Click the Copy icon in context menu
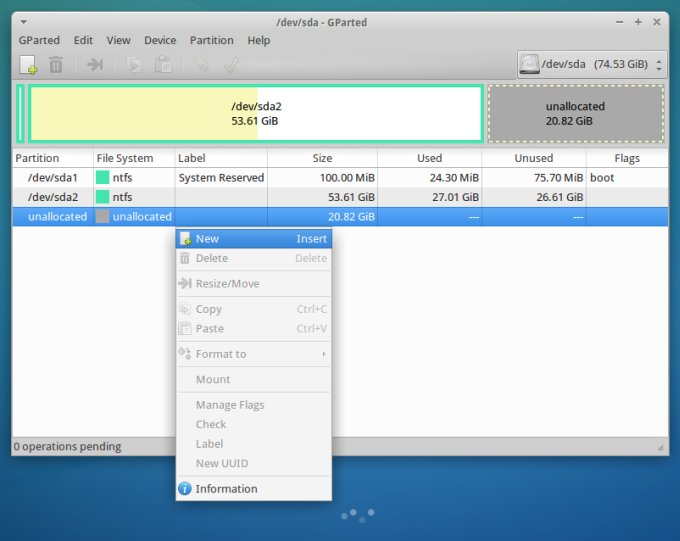Screen dimensions: 680x541 tap(185, 309)
